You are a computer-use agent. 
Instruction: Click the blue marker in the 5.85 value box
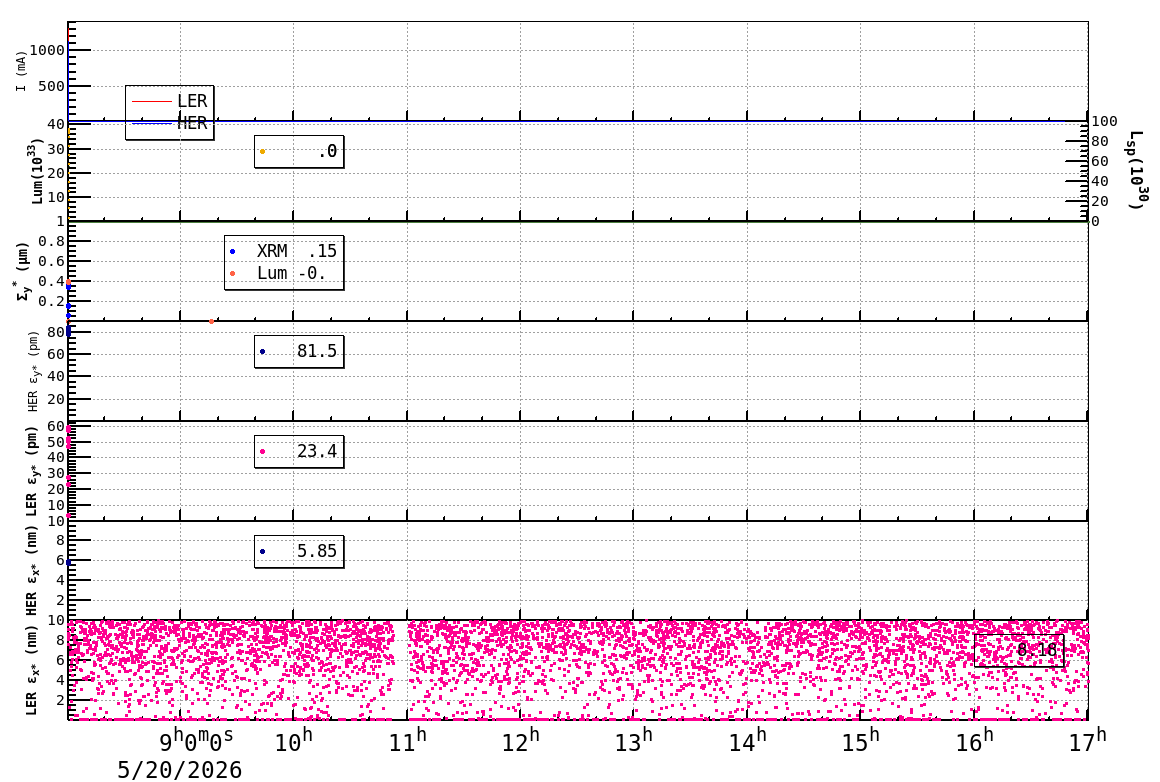263,551
